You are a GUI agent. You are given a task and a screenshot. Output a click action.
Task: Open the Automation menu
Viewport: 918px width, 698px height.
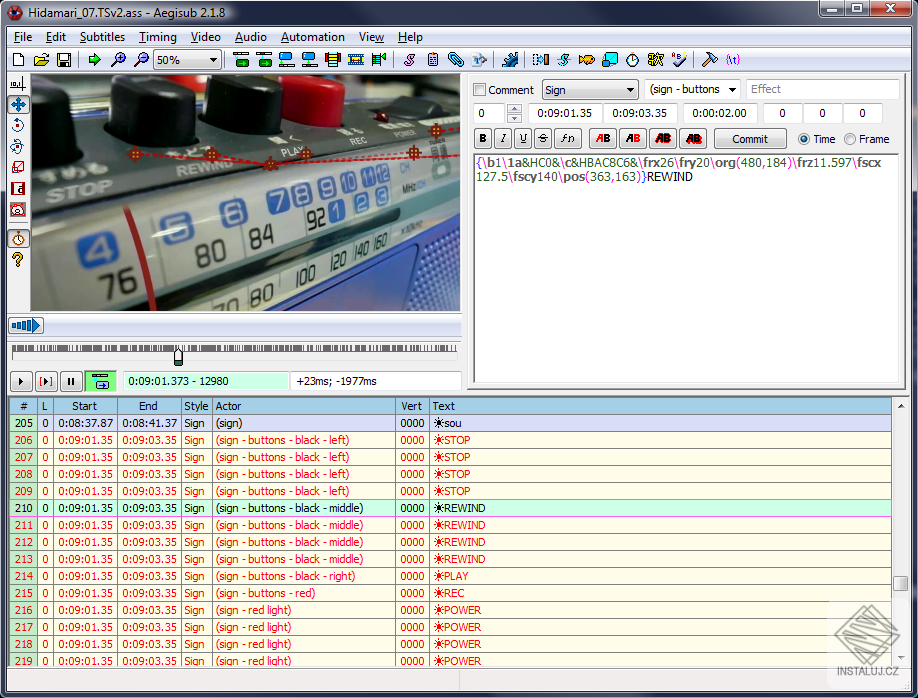[312, 37]
